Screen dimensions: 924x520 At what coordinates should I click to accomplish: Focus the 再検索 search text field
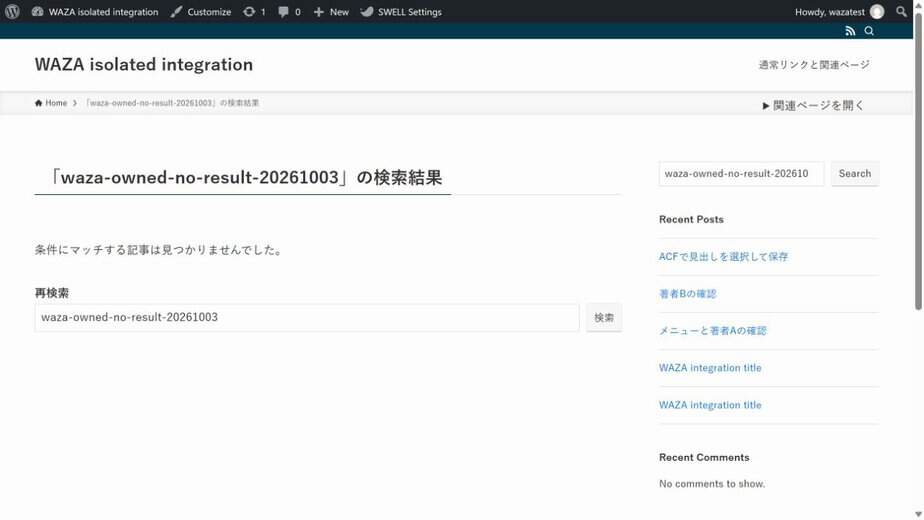307,318
